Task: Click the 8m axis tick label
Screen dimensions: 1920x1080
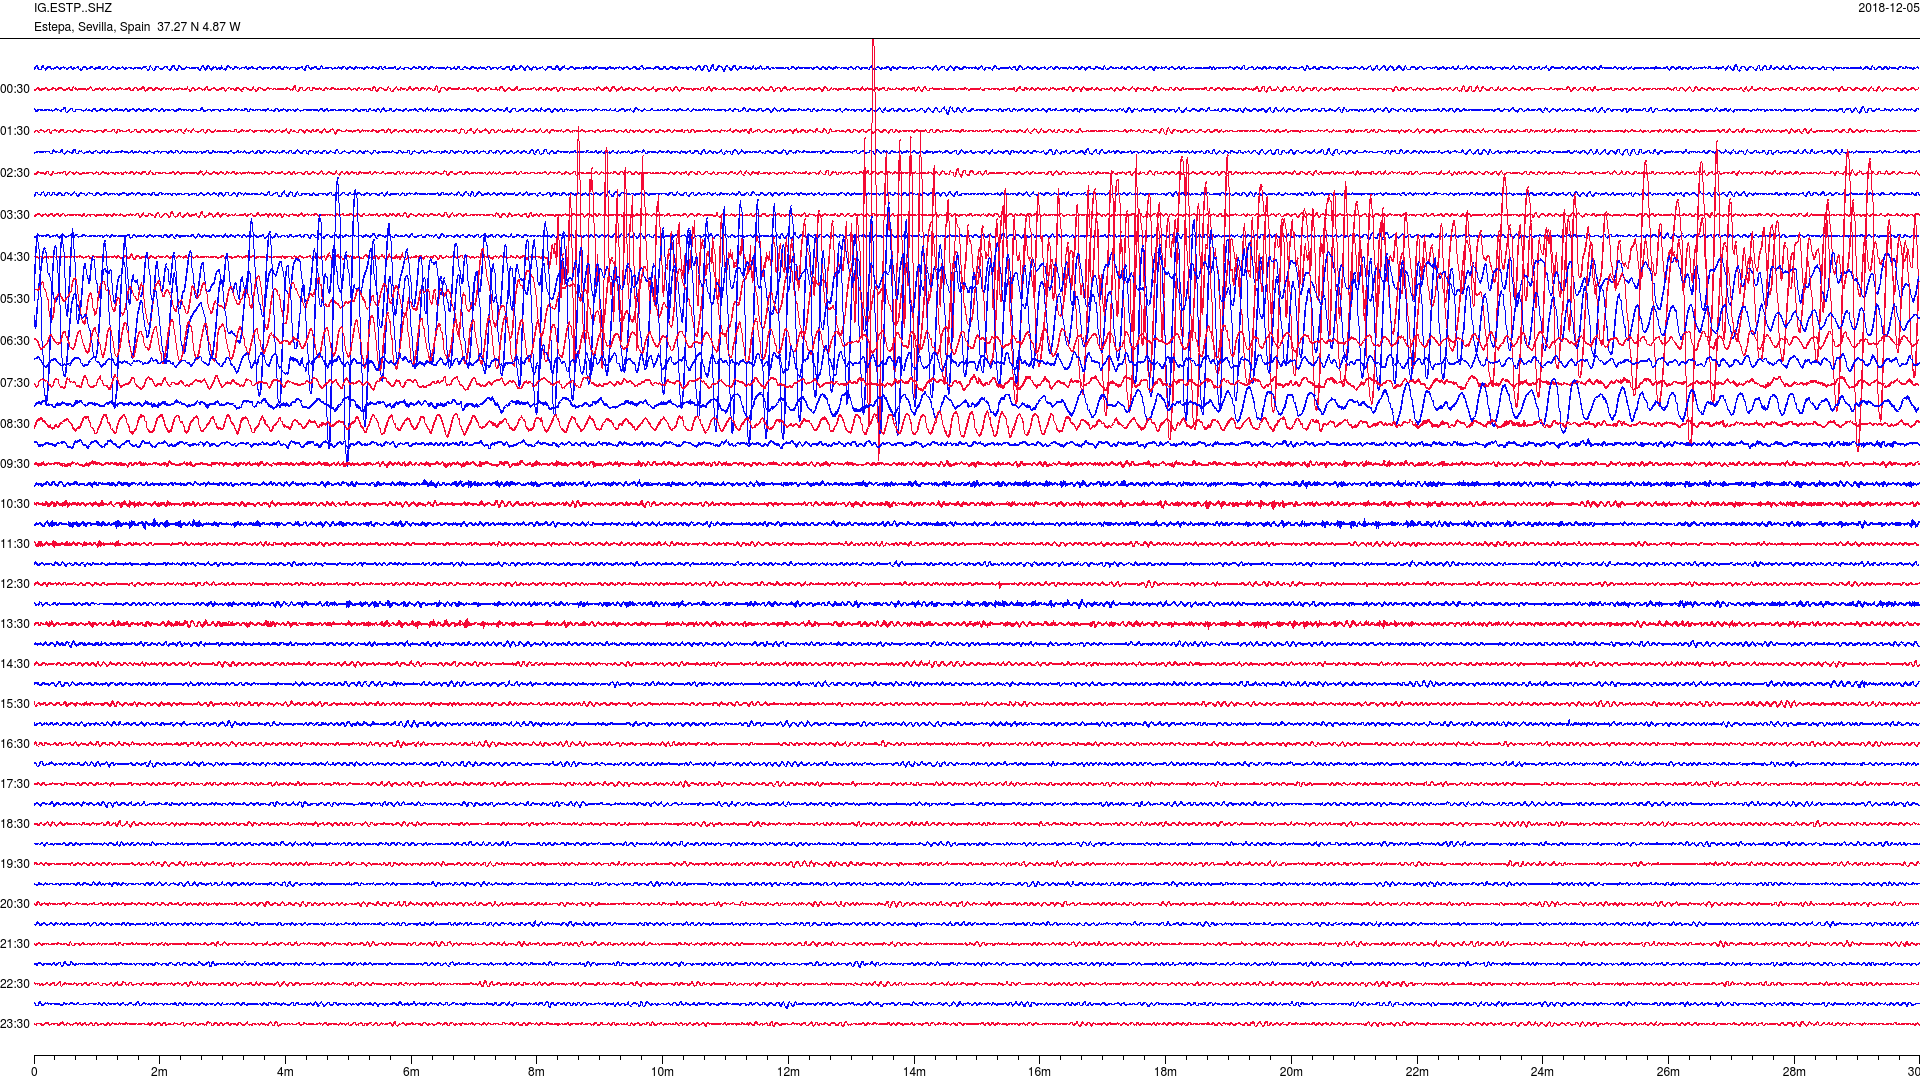Action: tap(537, 1072)
